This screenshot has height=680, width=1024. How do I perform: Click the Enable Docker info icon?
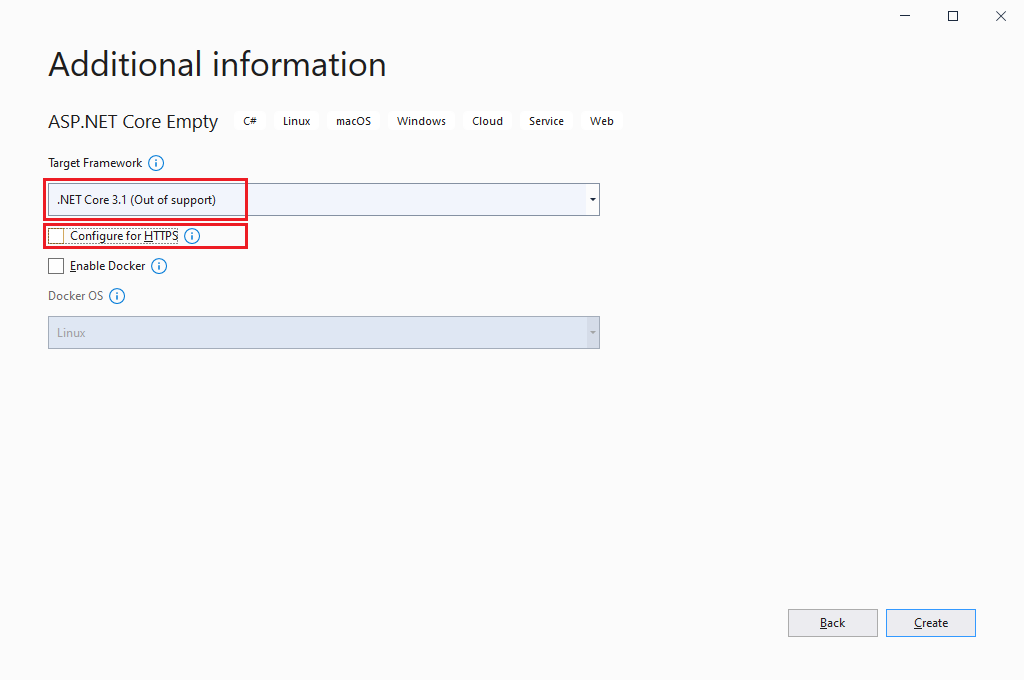click(158, 265)
